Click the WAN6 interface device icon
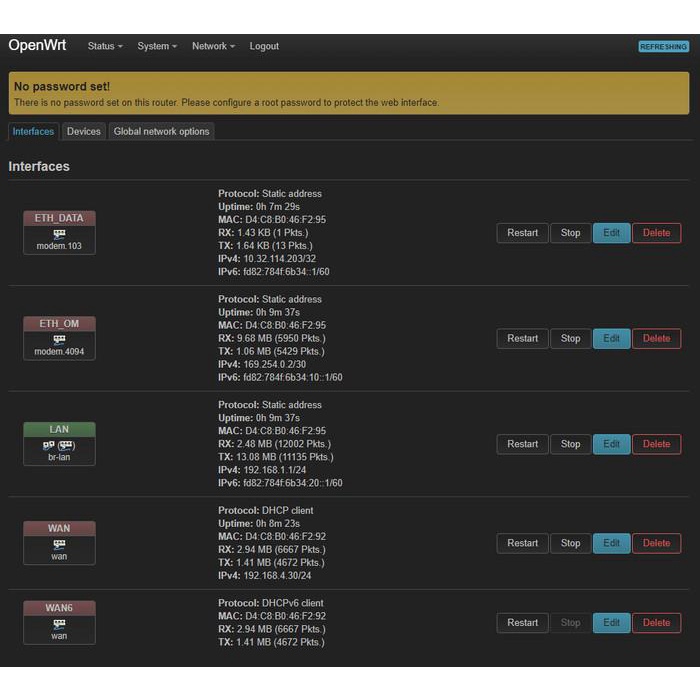The height and width of the screenshot is (700, 700). click(x=59, y=623)
